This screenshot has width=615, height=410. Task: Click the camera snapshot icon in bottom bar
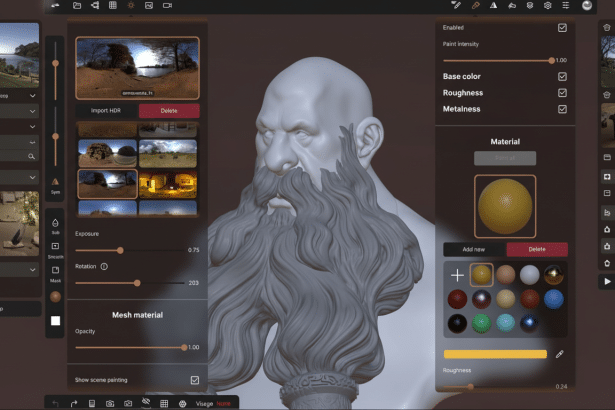[x=110, y=403]
